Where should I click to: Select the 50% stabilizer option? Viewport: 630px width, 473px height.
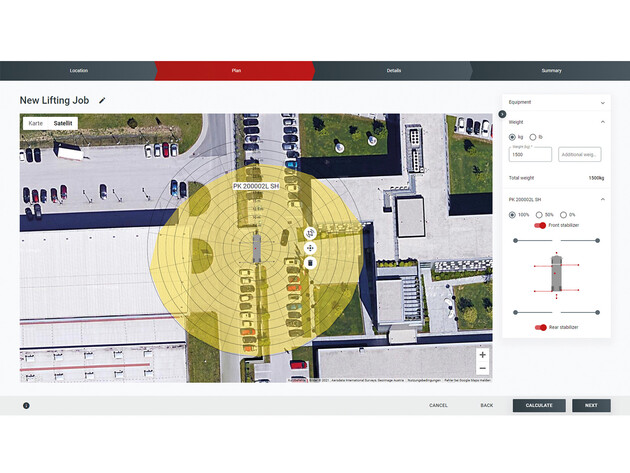[538, 215]
